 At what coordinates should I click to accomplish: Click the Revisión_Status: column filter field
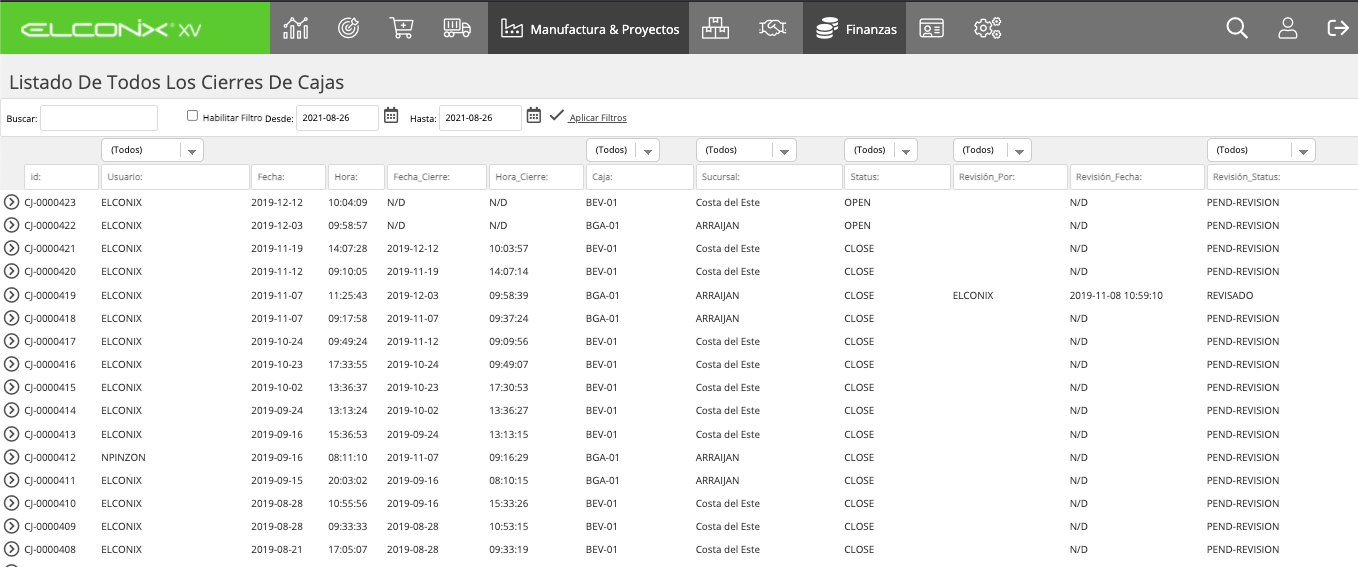pos(1282,177)
